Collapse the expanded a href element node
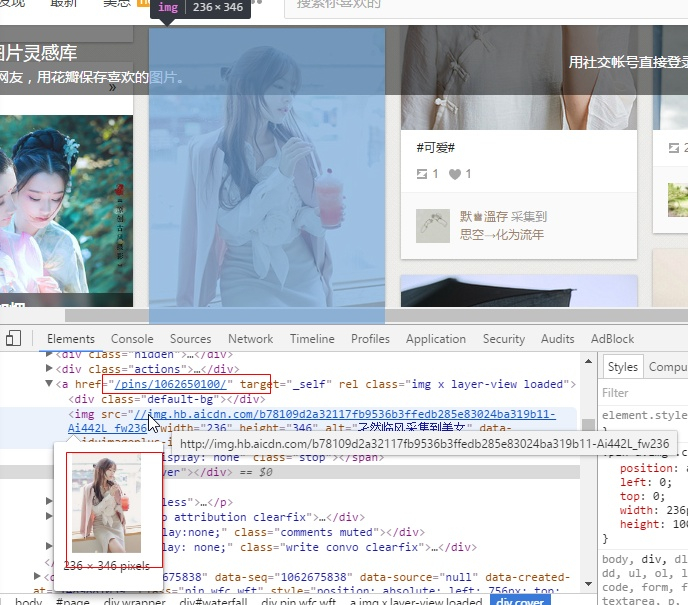Screen dimensions: 688x605 pos(49,384)
